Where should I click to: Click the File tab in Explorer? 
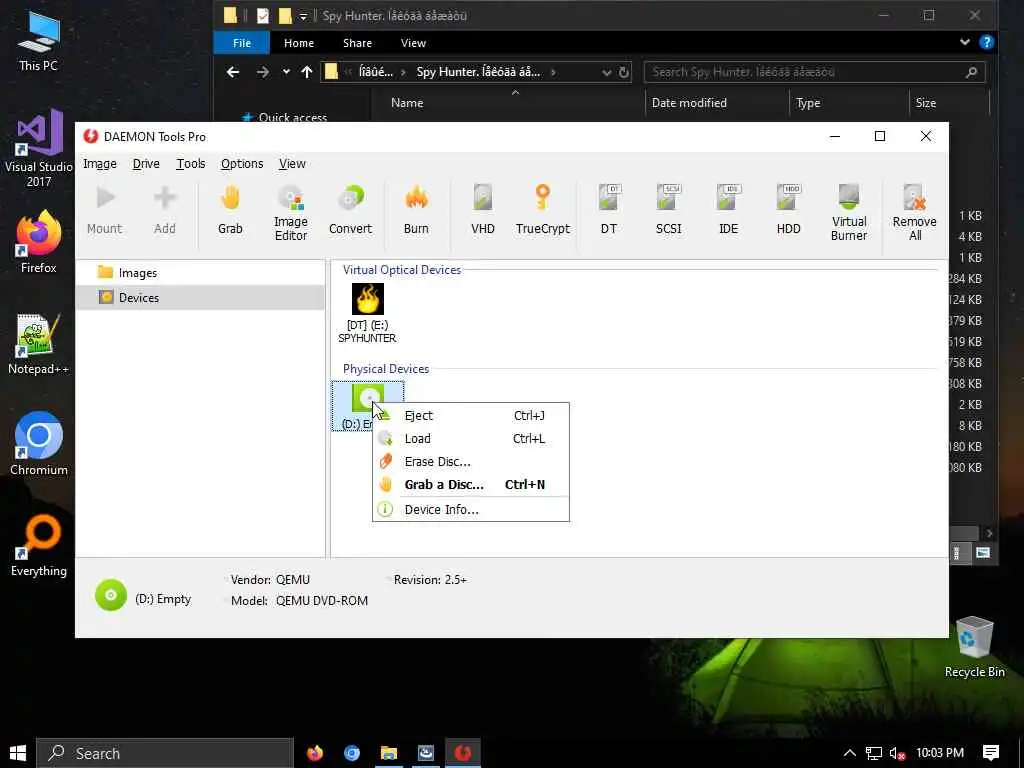(242, 43)
